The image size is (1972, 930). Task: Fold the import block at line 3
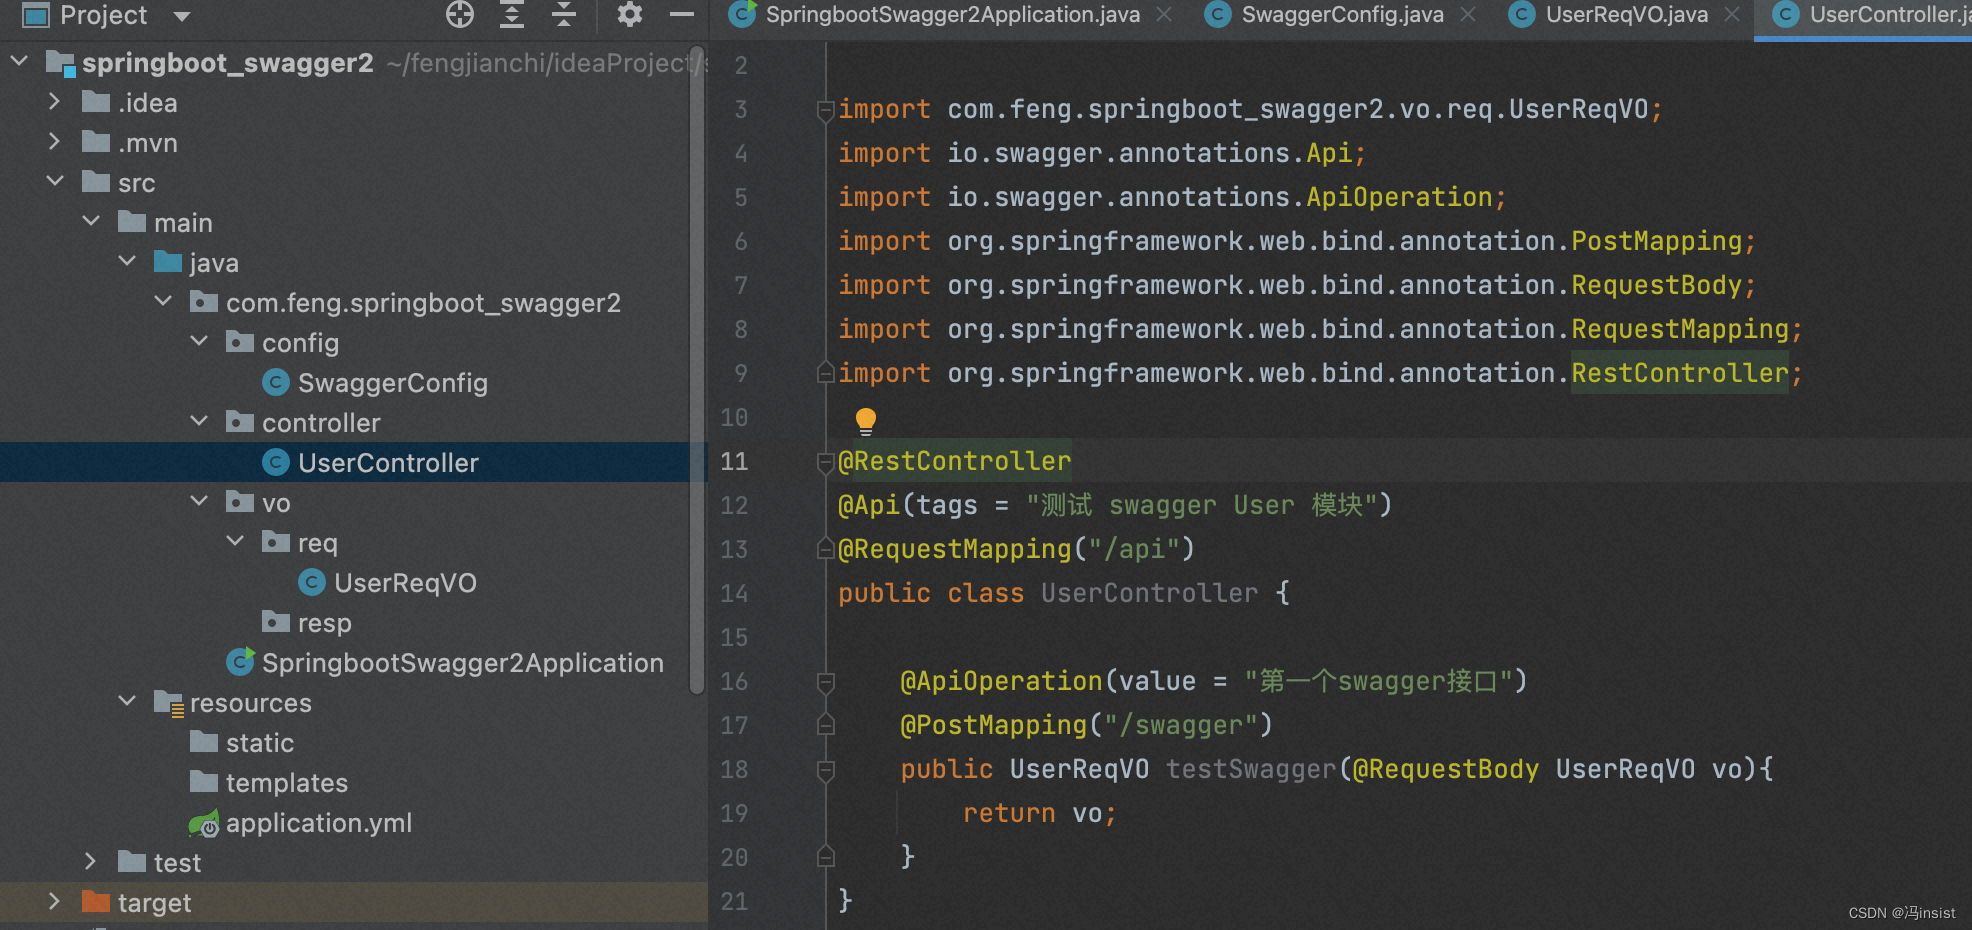824,110
